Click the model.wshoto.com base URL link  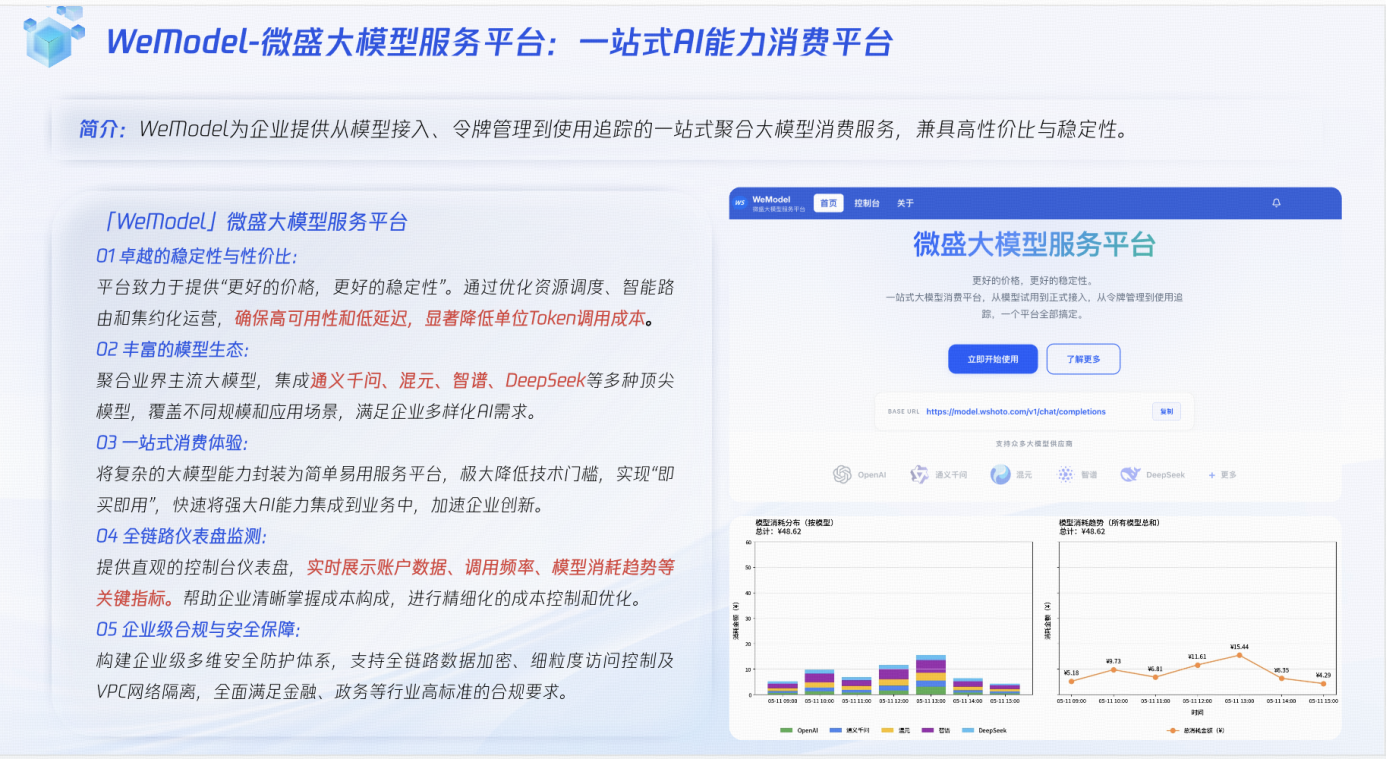click(x=1016, y=411)
